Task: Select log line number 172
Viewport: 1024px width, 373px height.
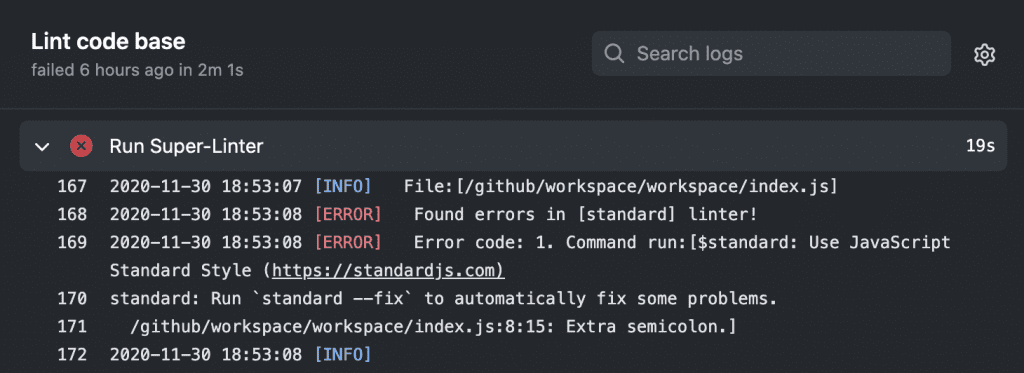Action: pyautogui.click(x=72, y=355)
